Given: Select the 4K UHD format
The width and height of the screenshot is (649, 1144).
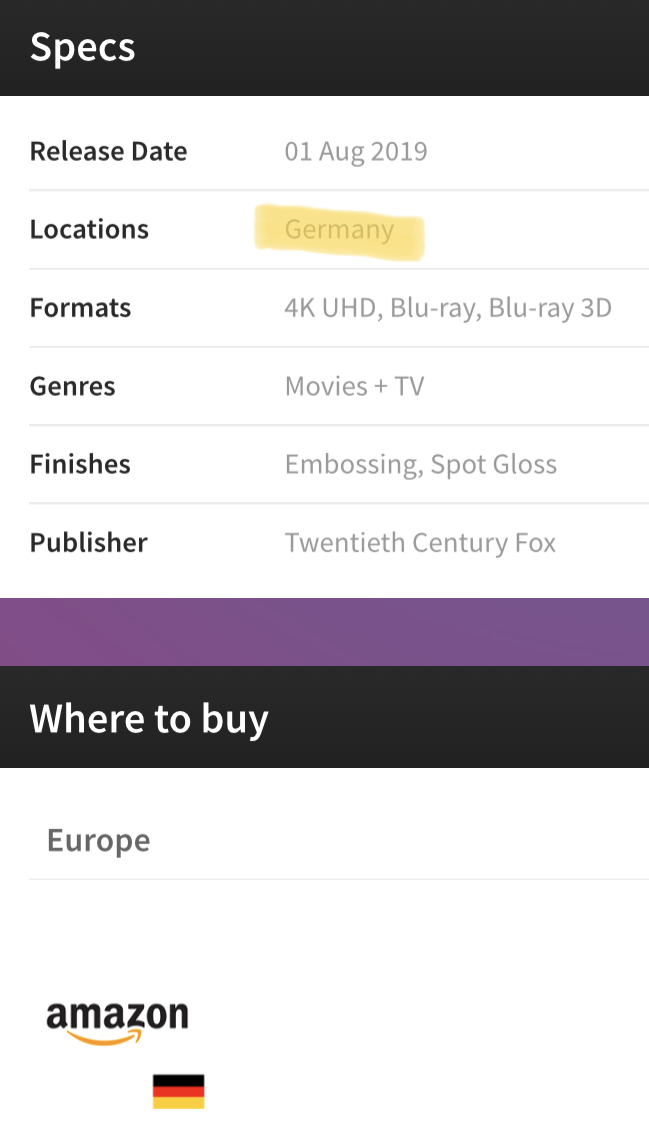Looking at the screenshot, I should pyautogui.click(x=329, y=308).
